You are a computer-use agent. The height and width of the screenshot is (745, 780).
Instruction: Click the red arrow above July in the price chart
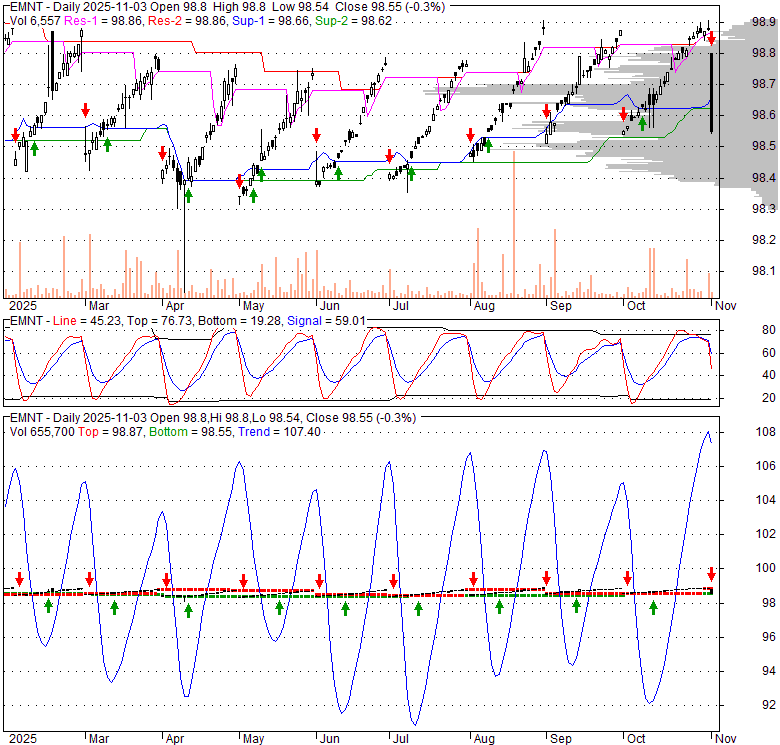tap(390, 156)
